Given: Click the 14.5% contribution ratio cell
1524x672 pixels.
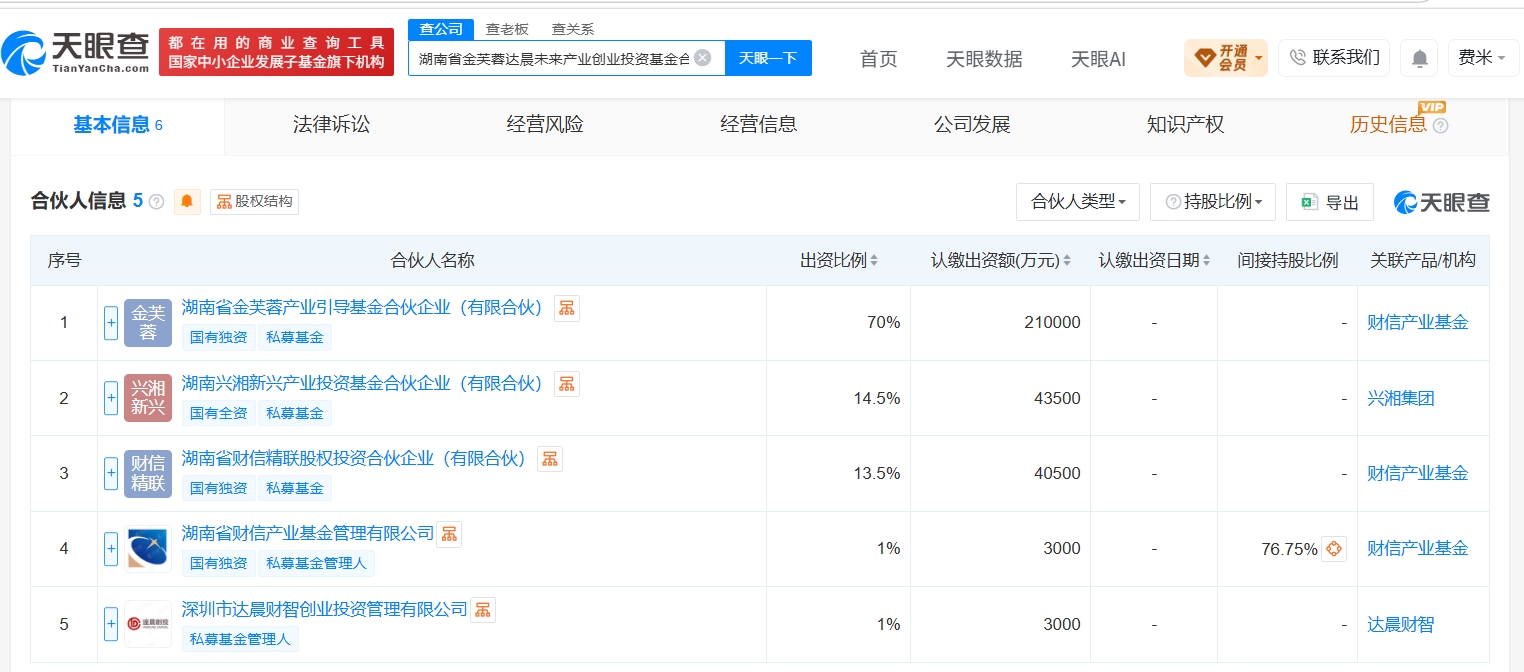Looking at the screenshot, I should click(838, 398).
